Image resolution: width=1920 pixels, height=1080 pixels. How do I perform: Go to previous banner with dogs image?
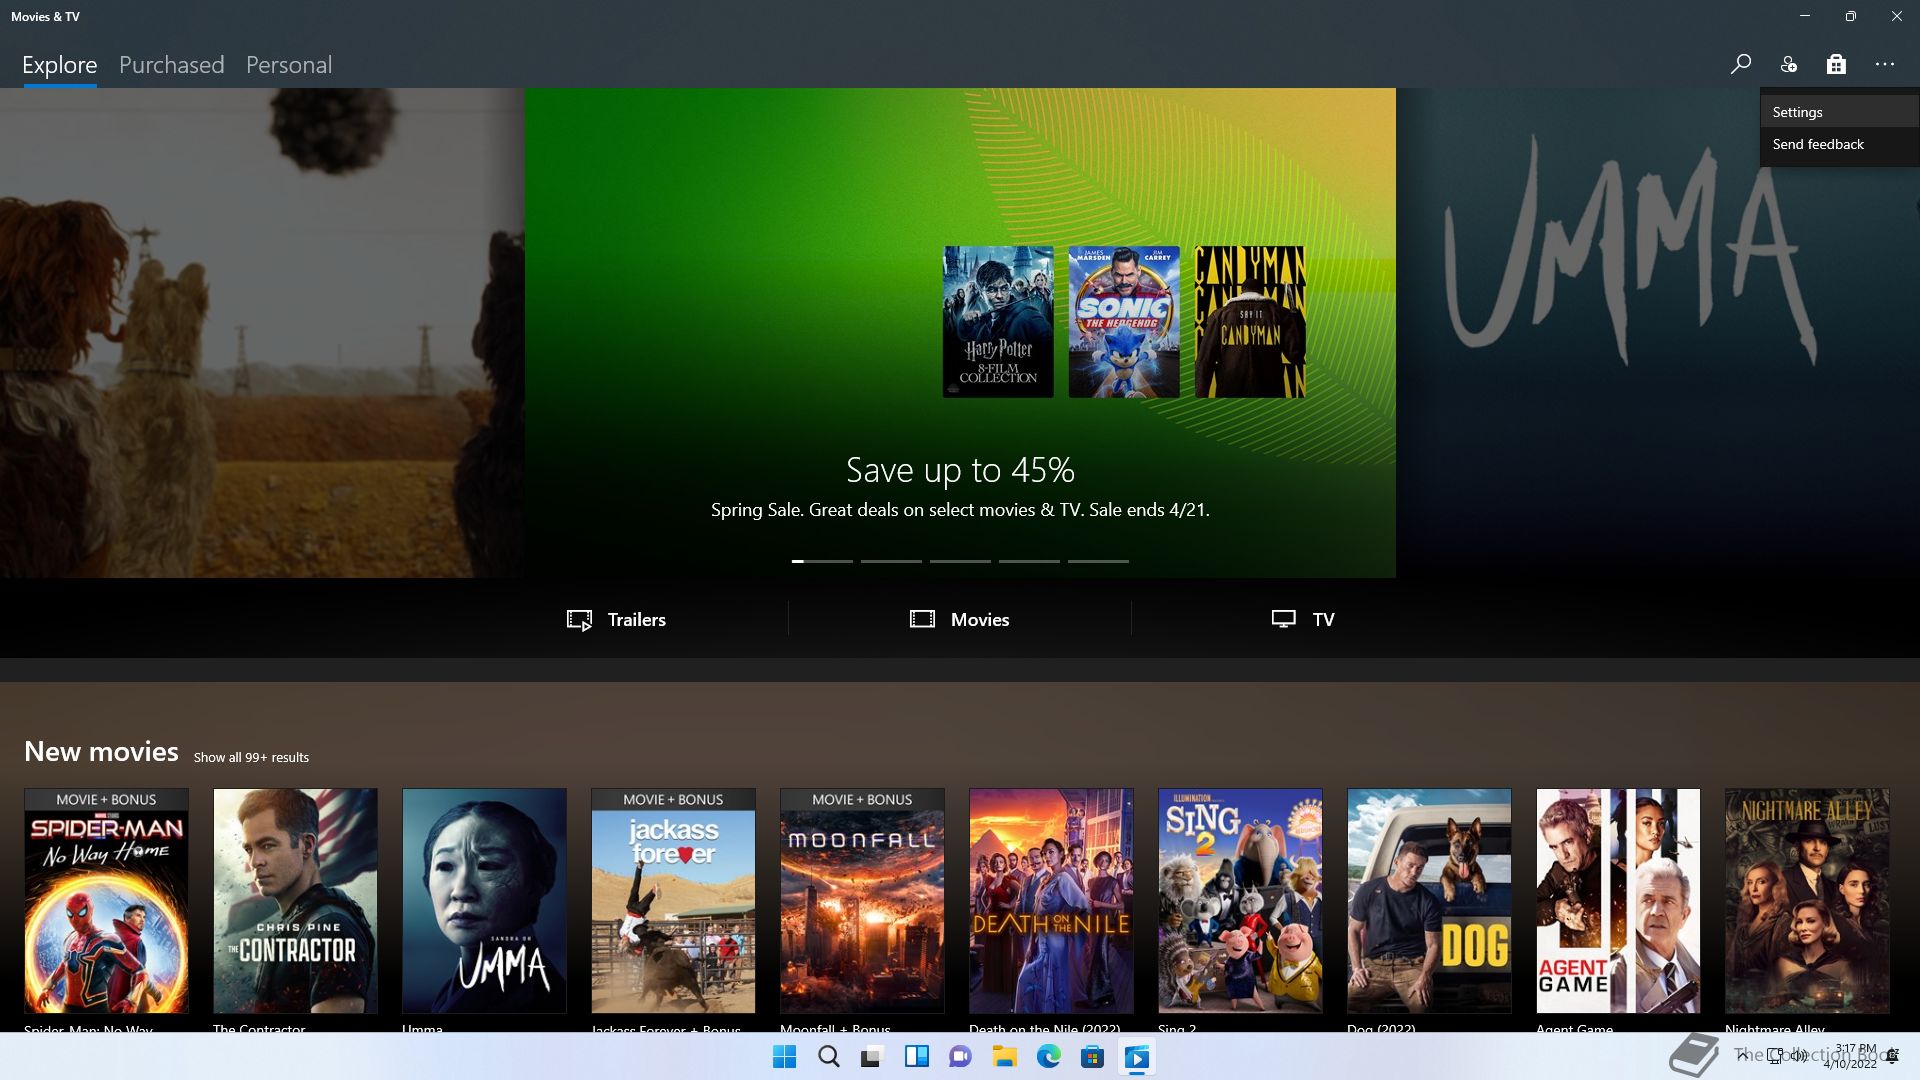click(x=262, y=333)
